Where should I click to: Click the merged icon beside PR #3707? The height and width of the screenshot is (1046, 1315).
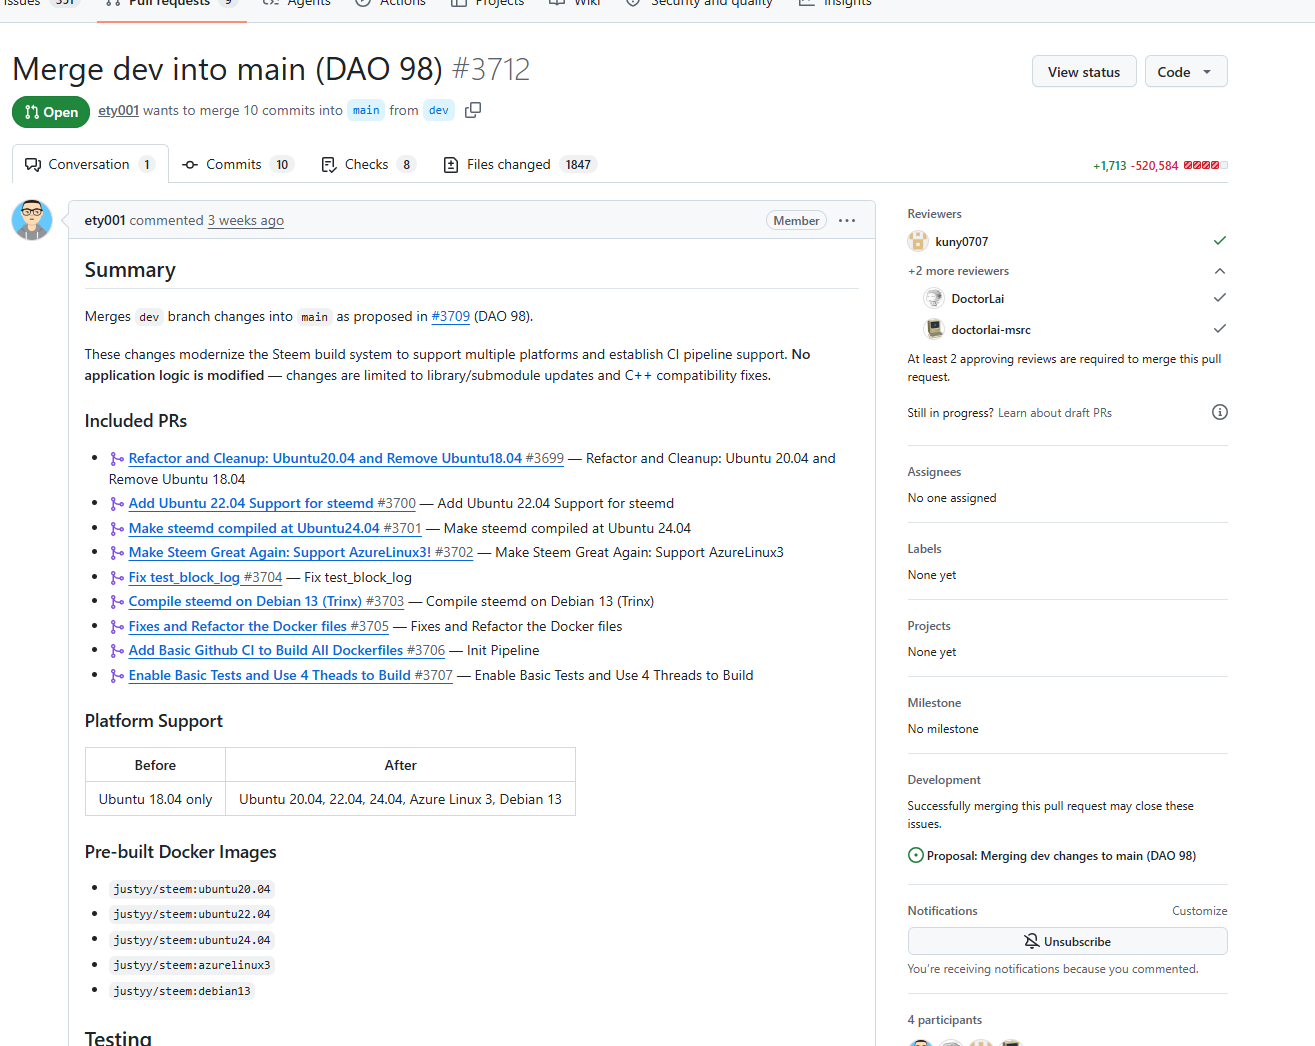tap(117, 676)
